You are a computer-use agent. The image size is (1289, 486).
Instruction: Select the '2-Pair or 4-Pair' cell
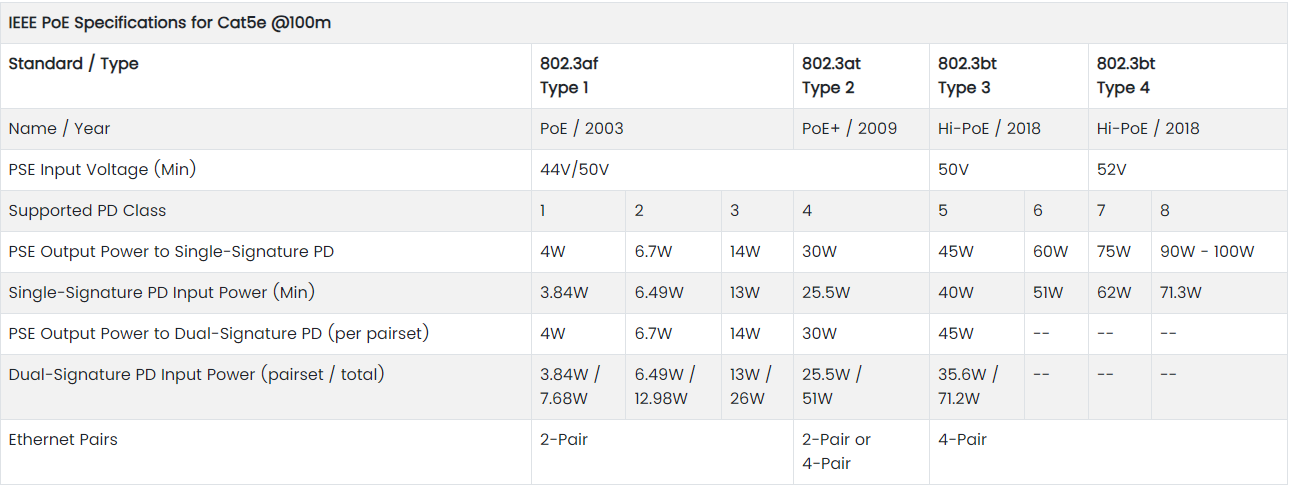tap(836, 451)
